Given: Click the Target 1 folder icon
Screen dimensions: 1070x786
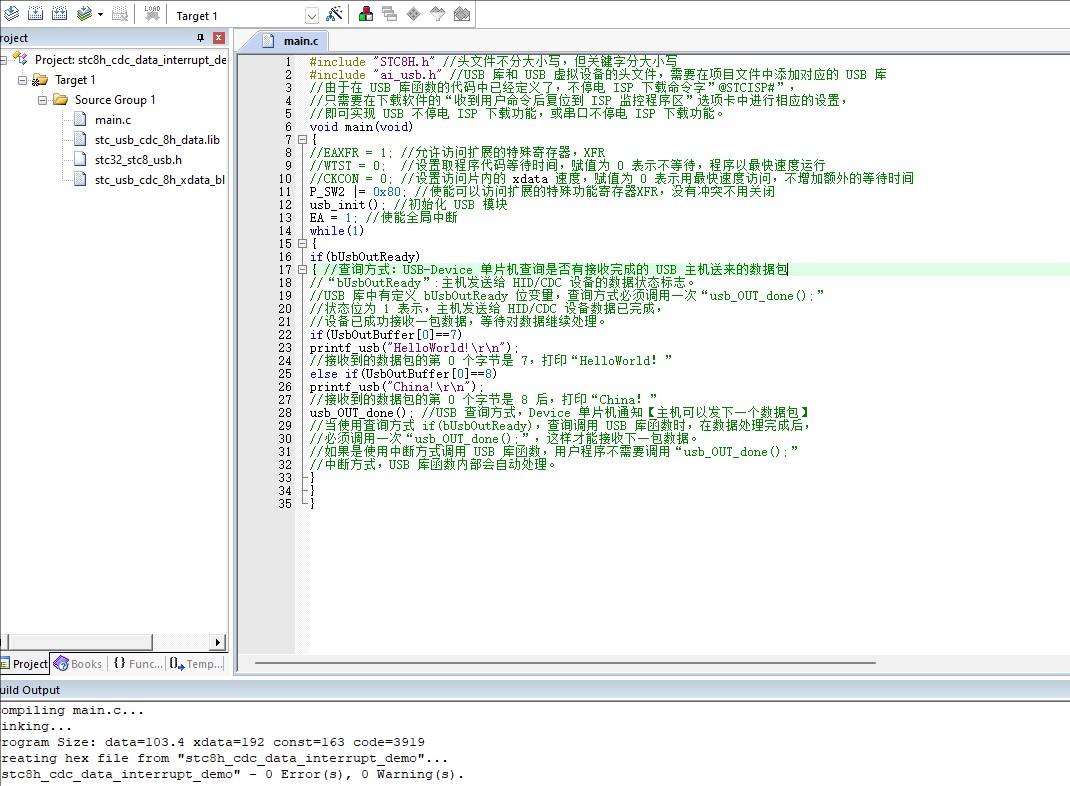Looking at the screenshot, I should (40, 80).
